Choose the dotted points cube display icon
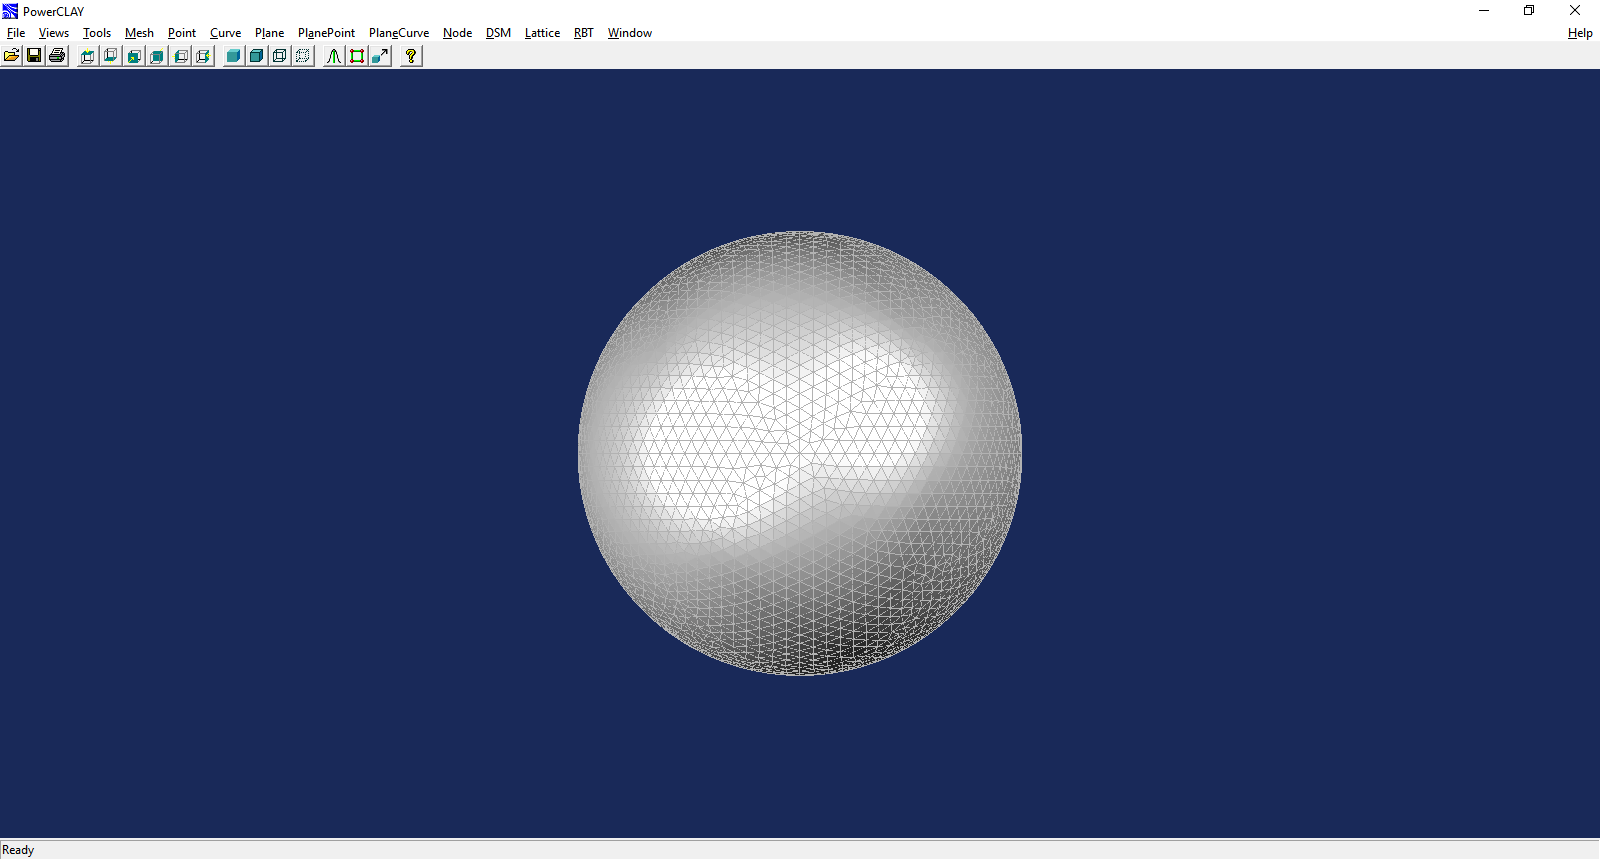Image resolution: width=1600 pixels, height=860 pixels. [x=303, y=56]
